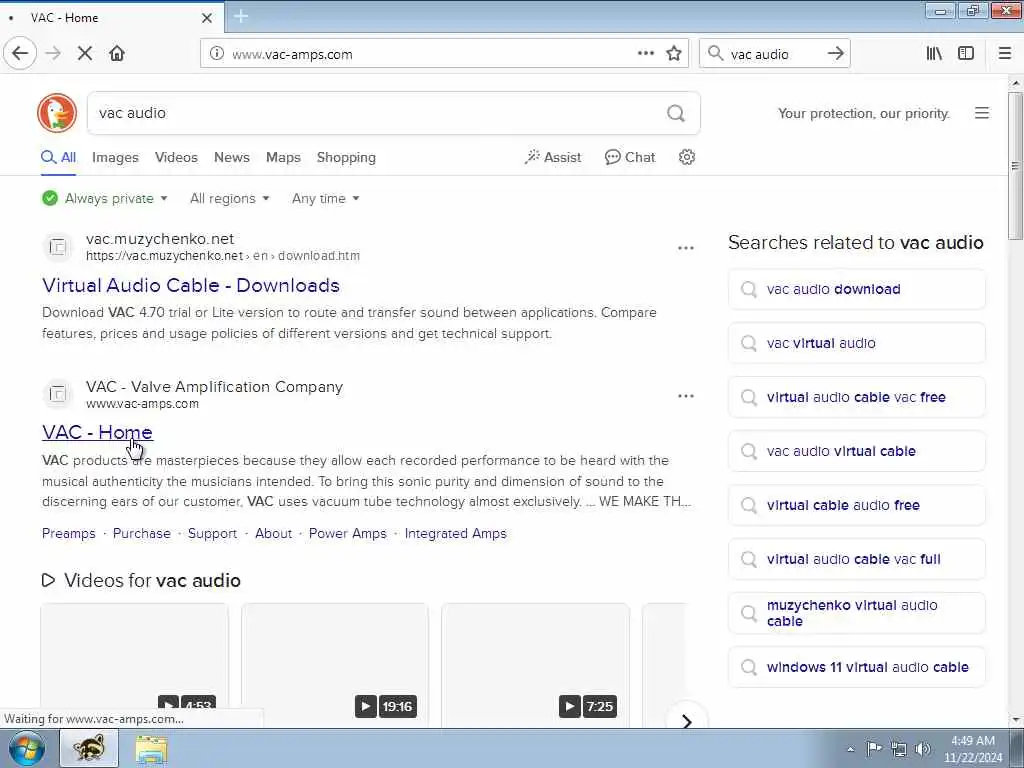Open the Purchase sitelink

pos(142,534)
